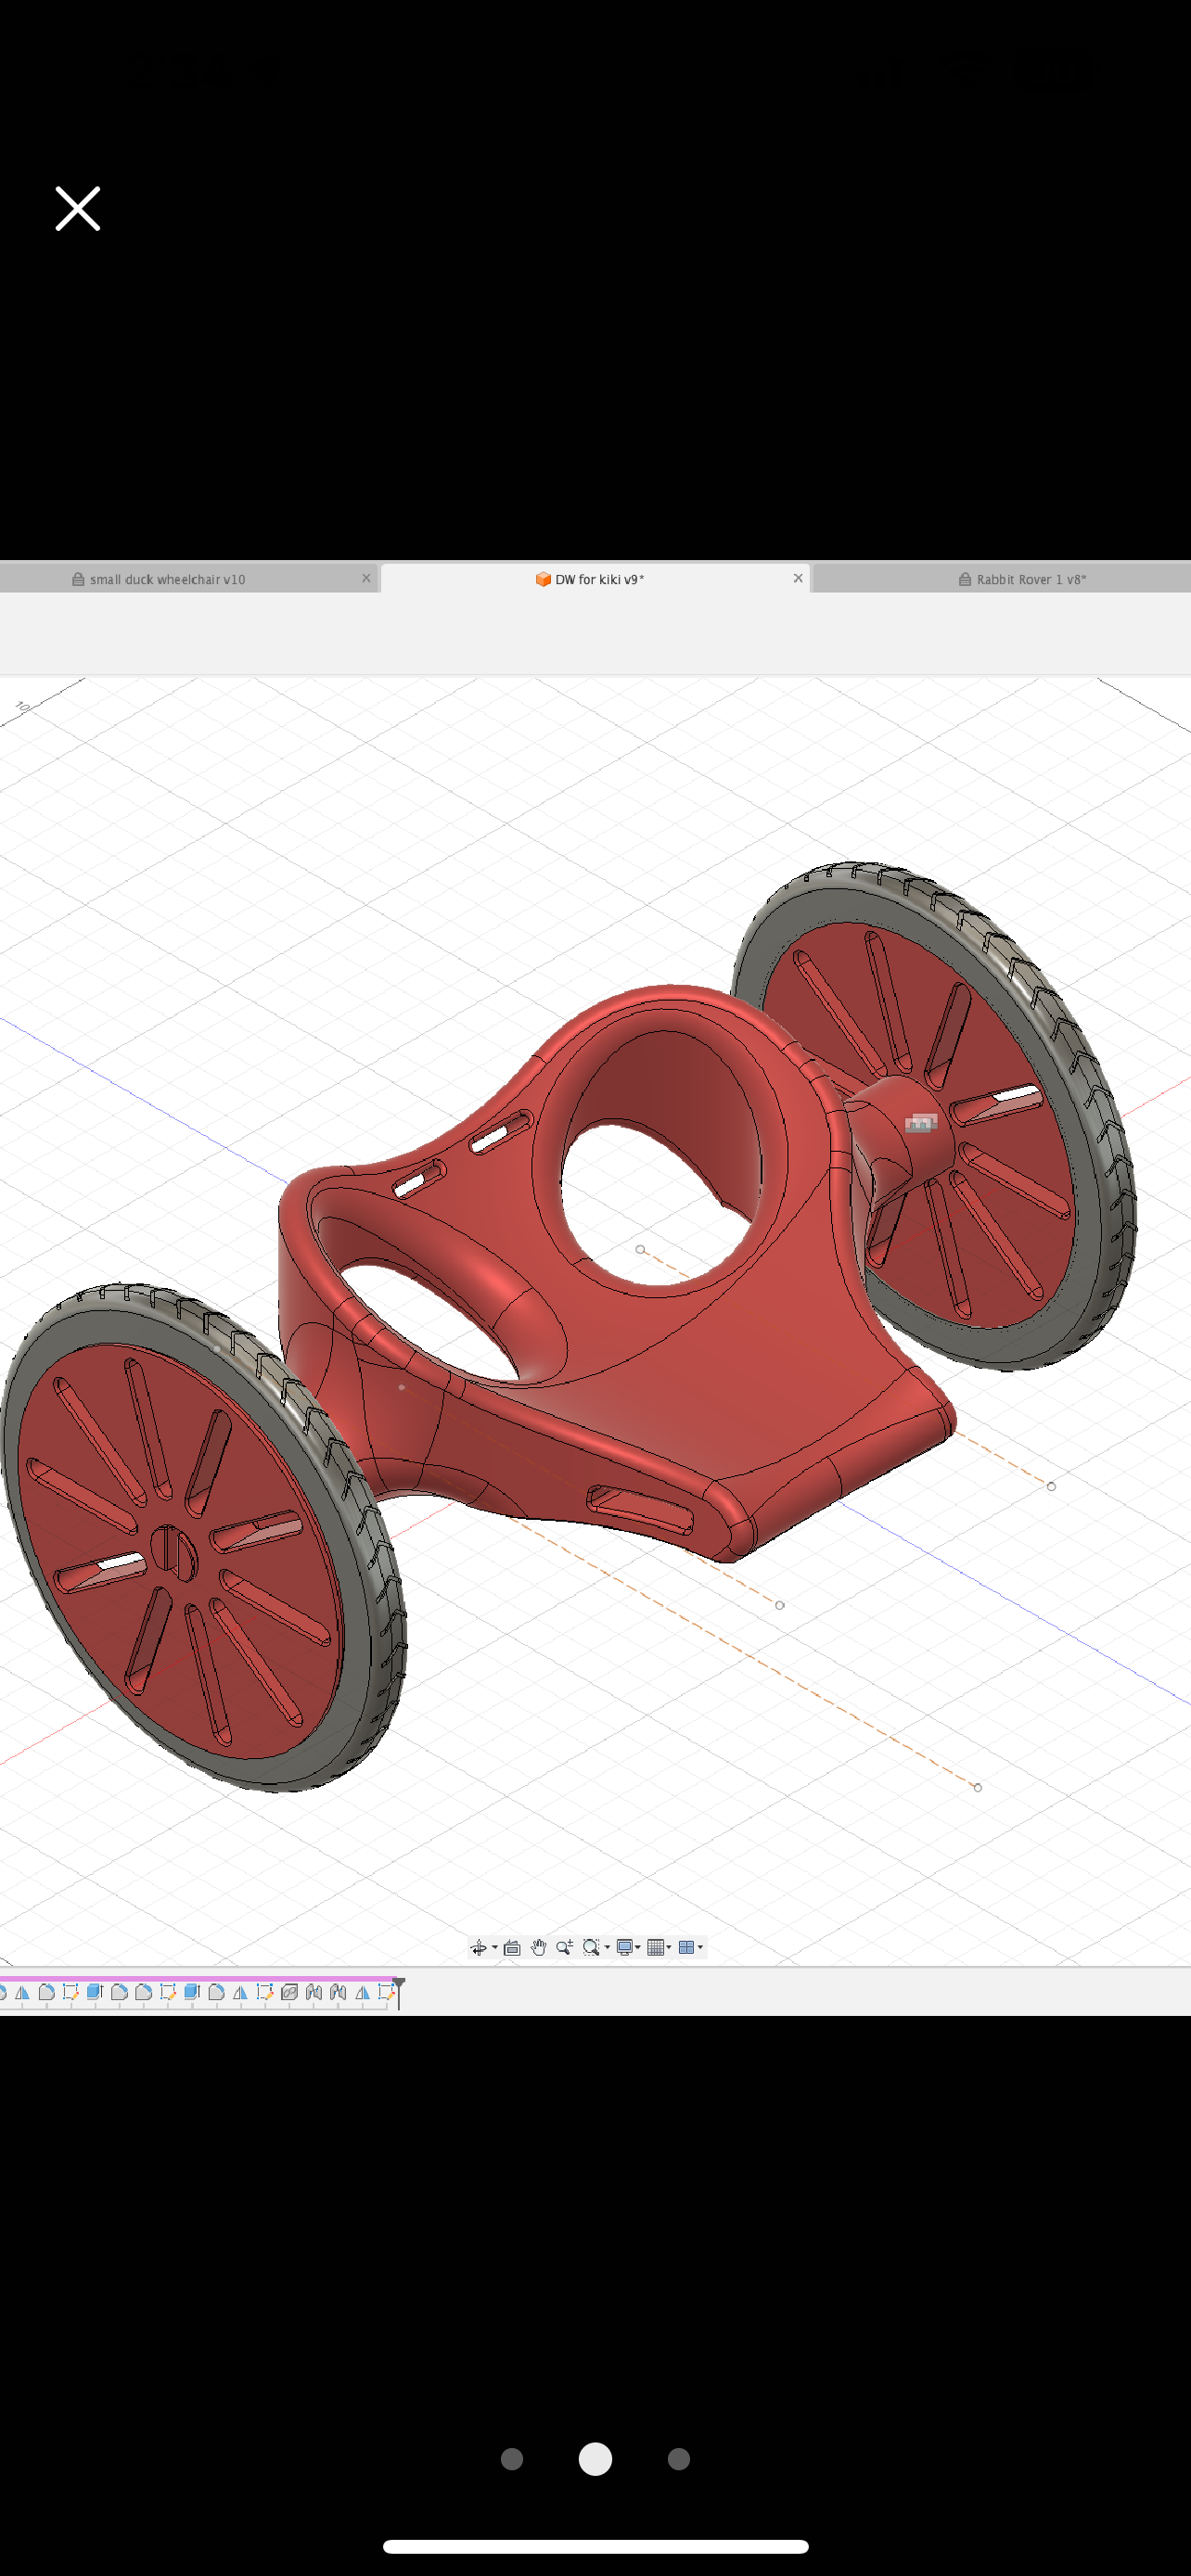Switch to Rabbit Rover 1 v8 tab
Image resolution: width=1191 pixels, height=2576 pixels.
(x=1030, y=579)
